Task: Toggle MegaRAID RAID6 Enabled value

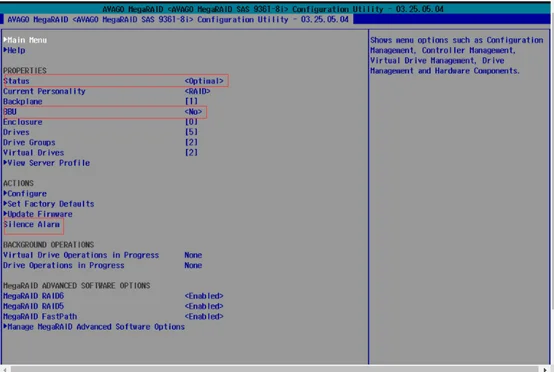Action: coord(204,296)
